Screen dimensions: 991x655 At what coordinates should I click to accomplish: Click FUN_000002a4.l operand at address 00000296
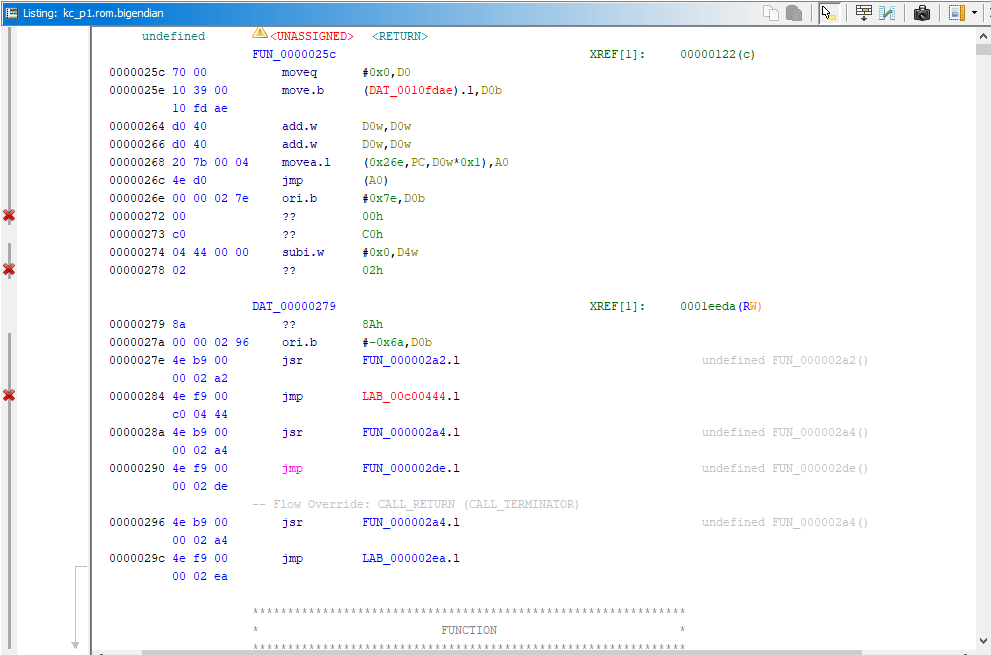click(411, 522)
